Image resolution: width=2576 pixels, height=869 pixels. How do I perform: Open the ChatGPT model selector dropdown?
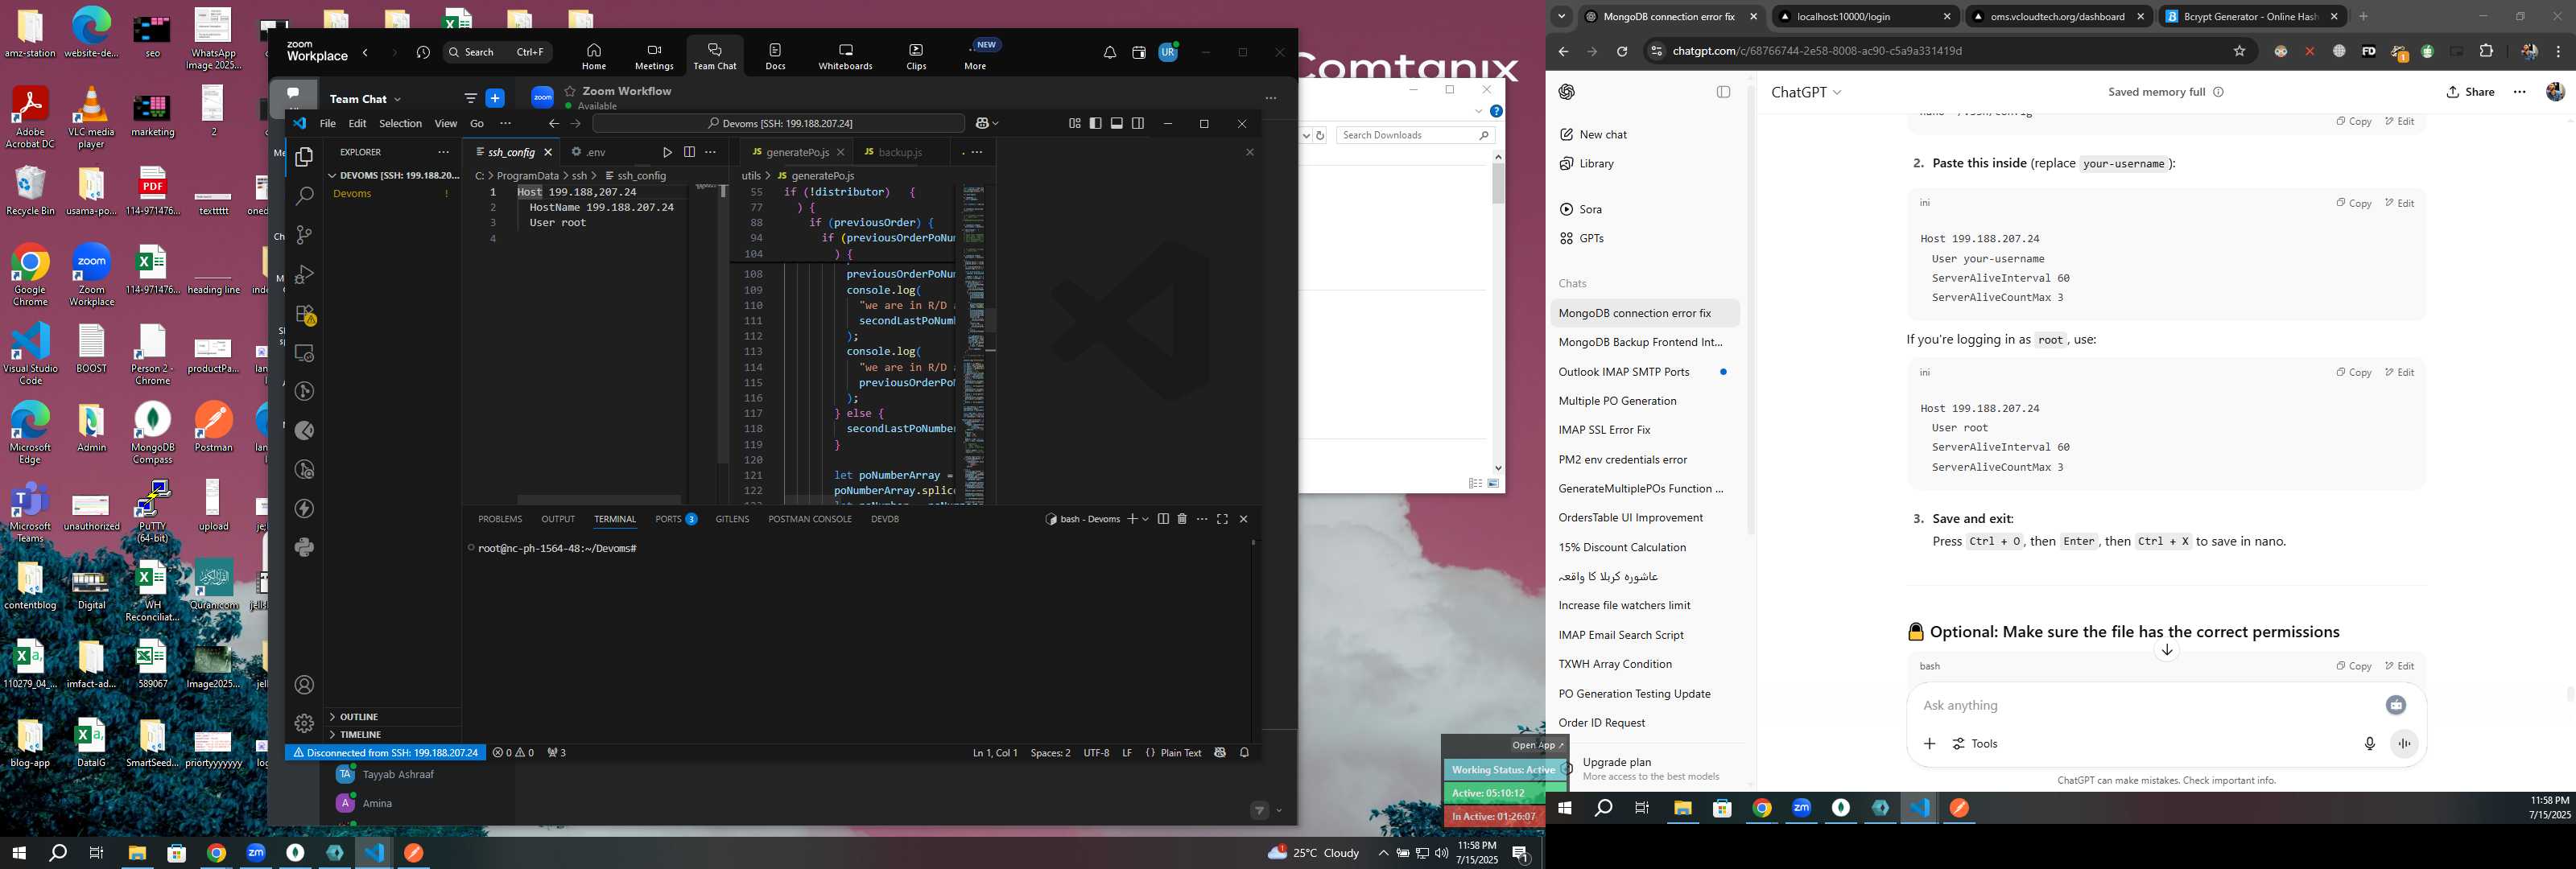1806,92
